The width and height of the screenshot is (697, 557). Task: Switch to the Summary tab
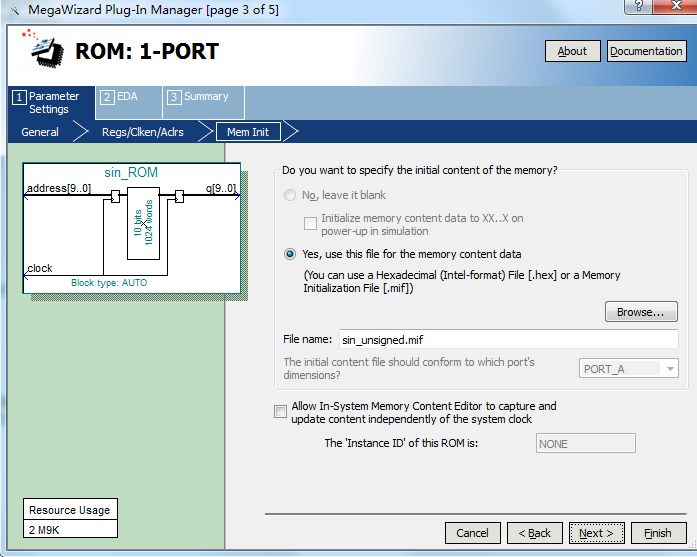[x=204, y=103]
